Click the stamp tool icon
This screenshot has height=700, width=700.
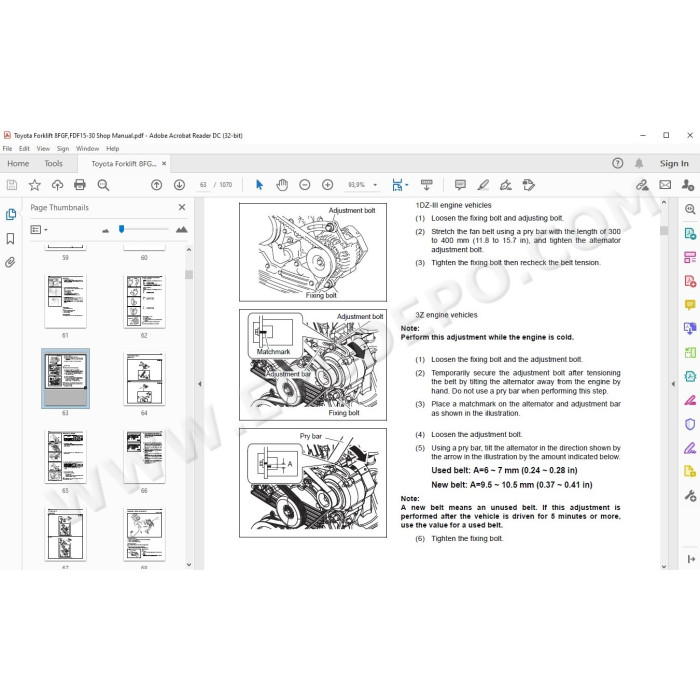529,185
